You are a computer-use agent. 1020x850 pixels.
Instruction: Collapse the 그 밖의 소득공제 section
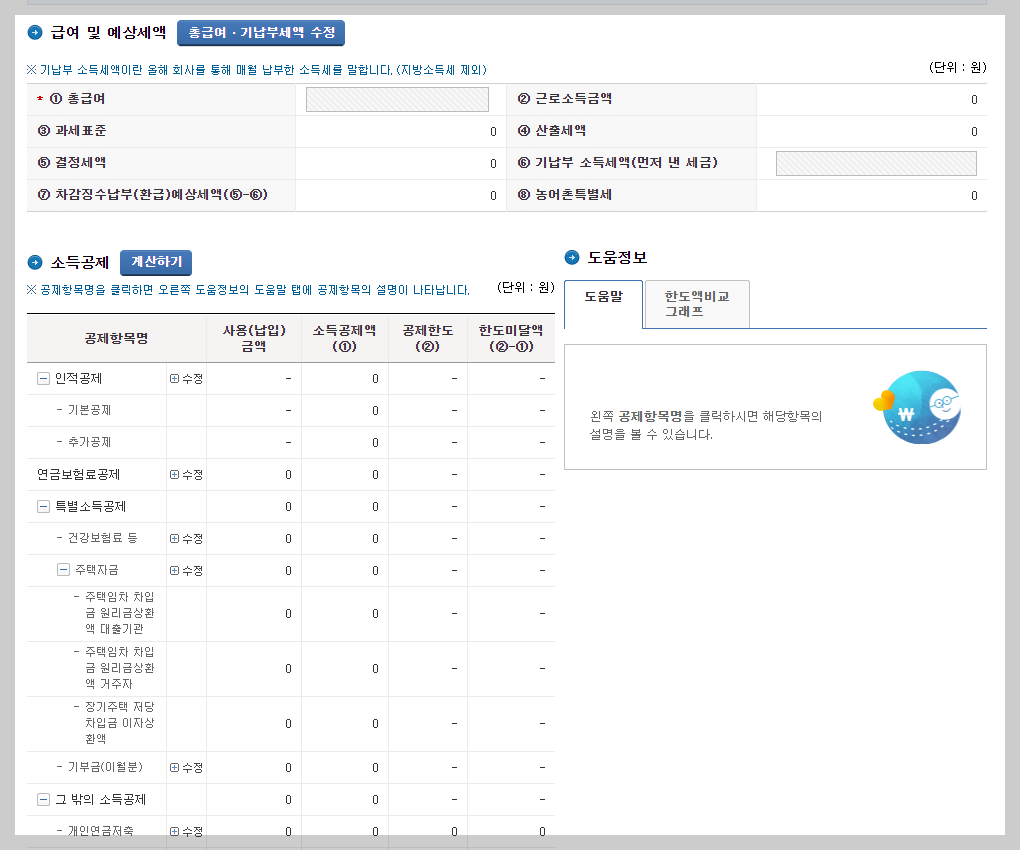coord(42,799)
